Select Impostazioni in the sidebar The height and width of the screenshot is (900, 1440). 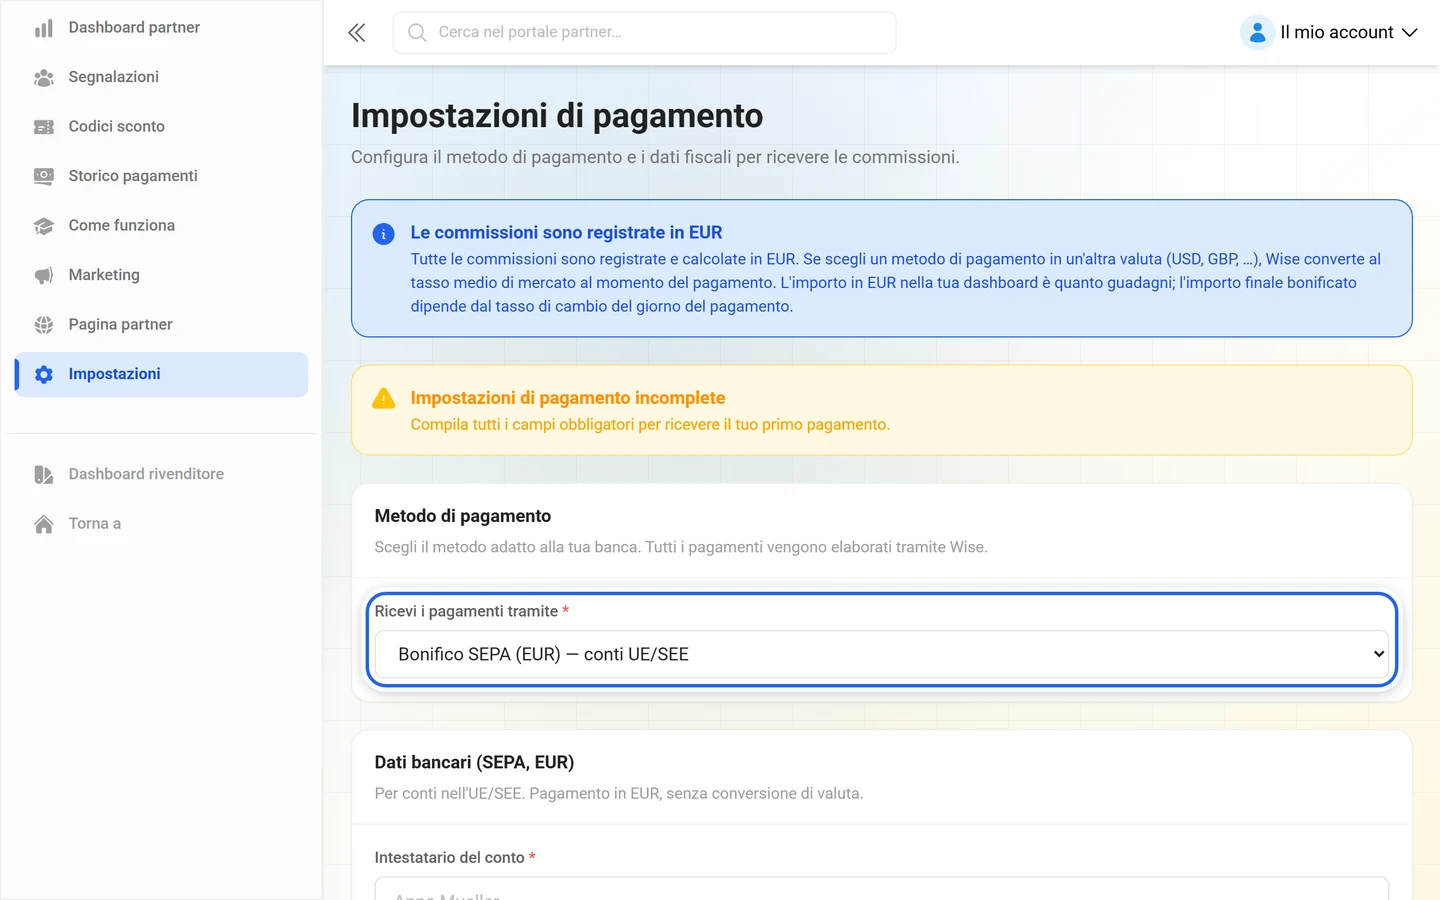pos(162,374)
